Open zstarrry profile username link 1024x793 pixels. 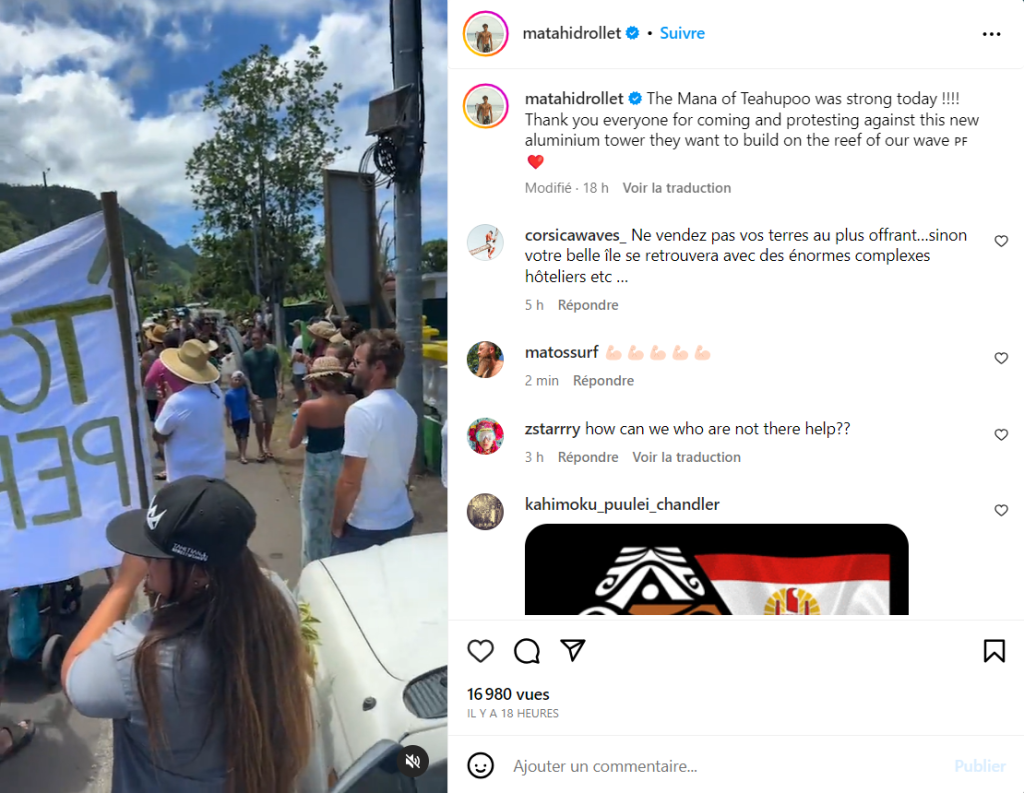(x=552, y=429)
